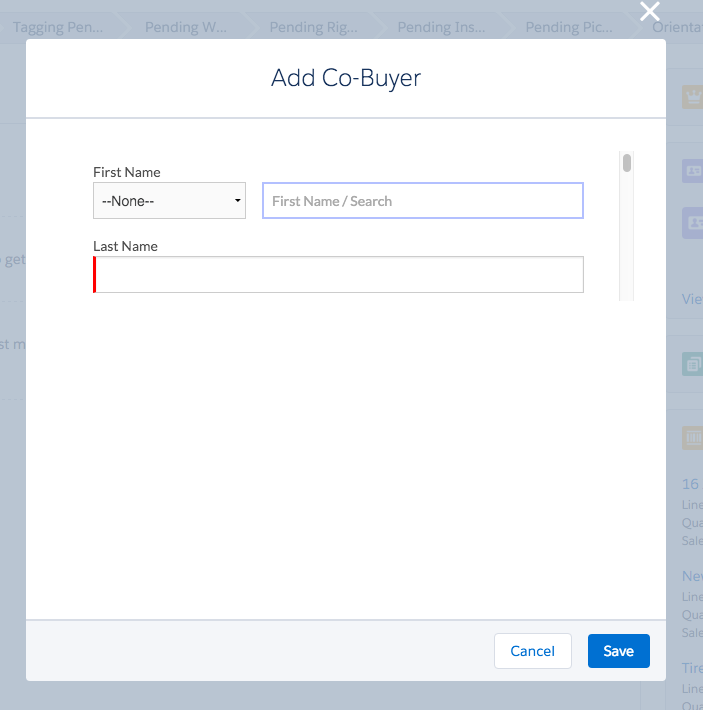
Task: Open the partially visible View link
Action: pyautogui.click(x=692, y=299)
